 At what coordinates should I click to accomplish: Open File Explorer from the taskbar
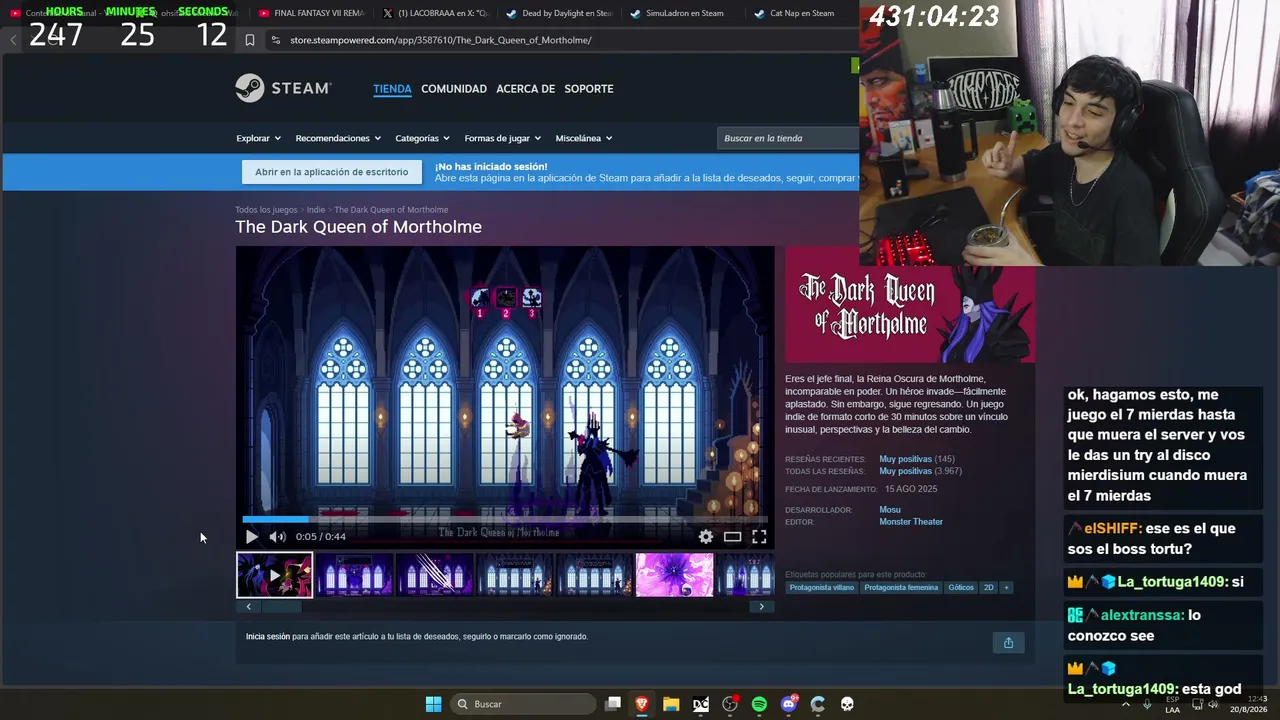[671, 704]
